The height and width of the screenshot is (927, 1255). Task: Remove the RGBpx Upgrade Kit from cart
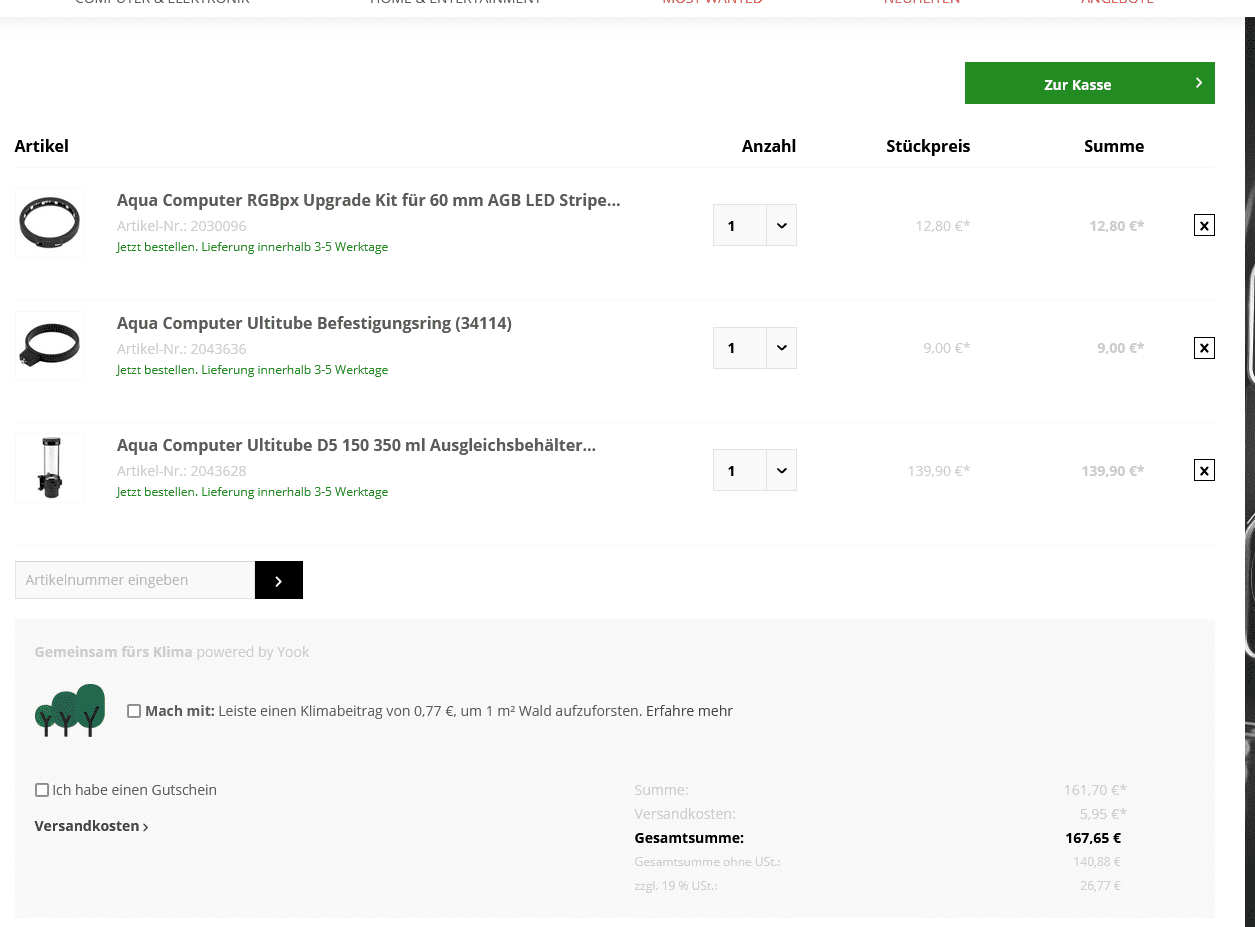[1204, 225]
